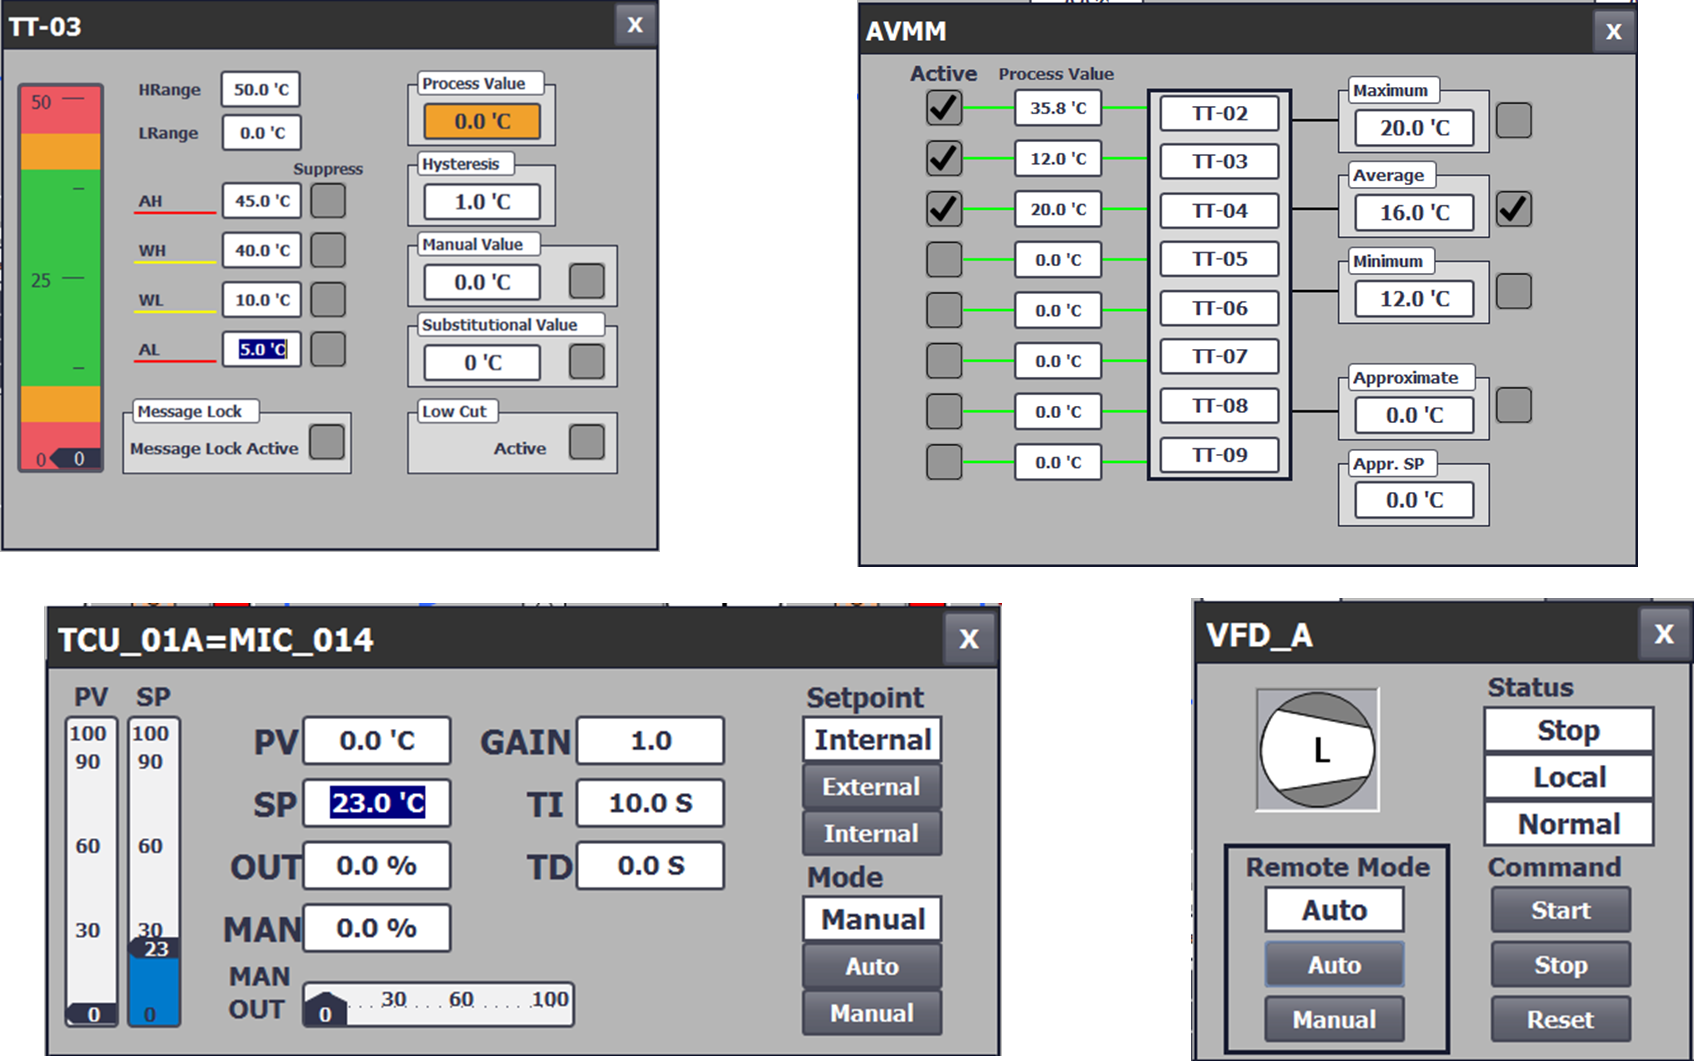
Task: Click the MAN OUT slider handle
Action: [x=325, y=1010]
